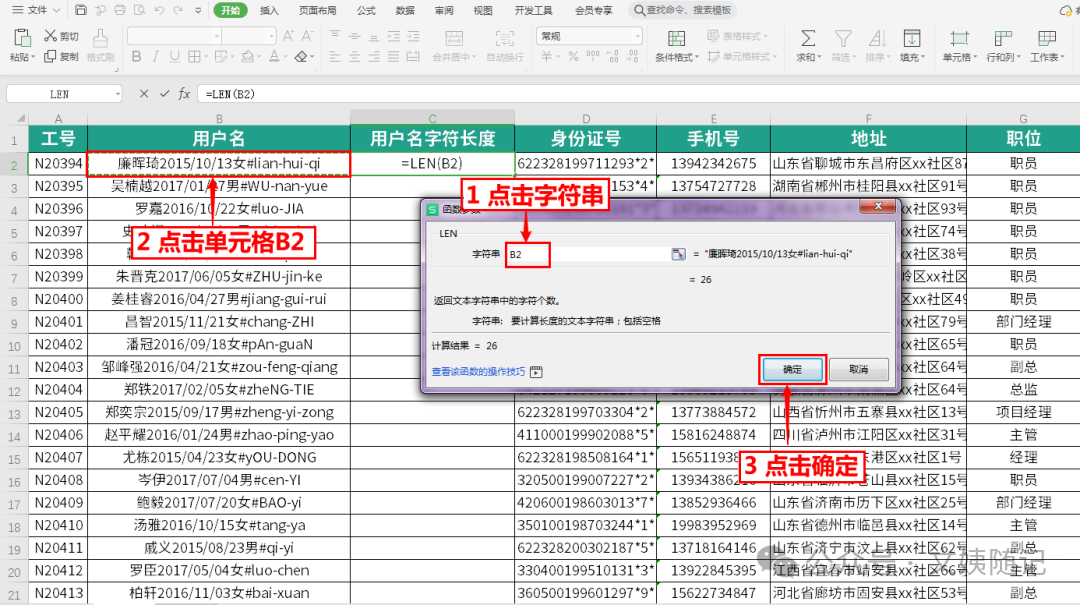
Task: Click the formula bar confirm checkmark
Action: click(164, 94)
